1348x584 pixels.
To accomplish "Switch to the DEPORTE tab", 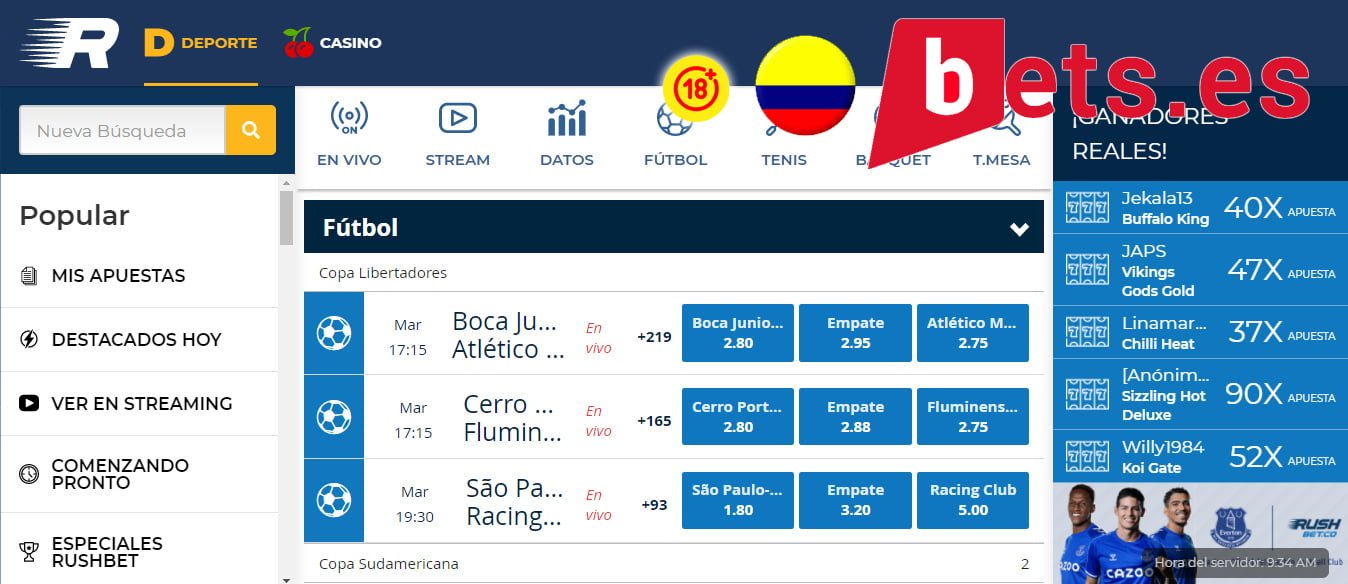I will [200, 42].
